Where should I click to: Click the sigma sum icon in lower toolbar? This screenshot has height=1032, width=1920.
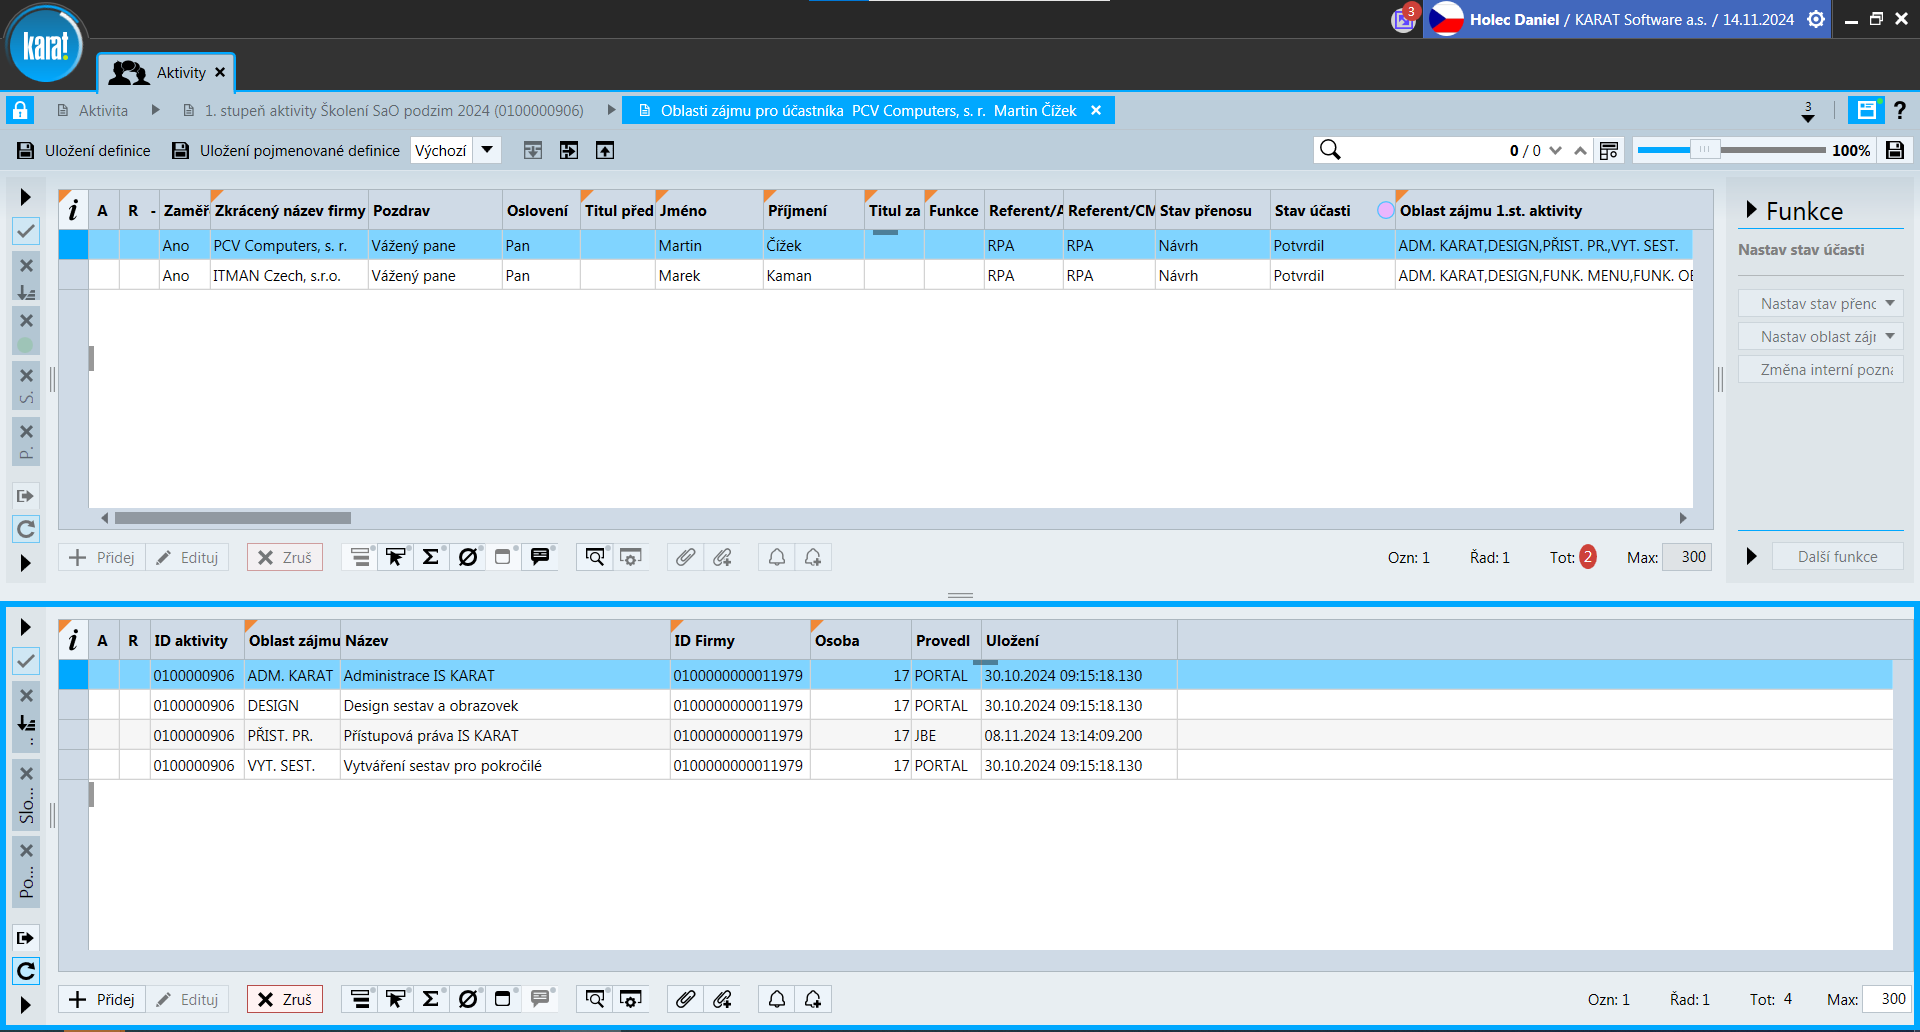[431, 999]
